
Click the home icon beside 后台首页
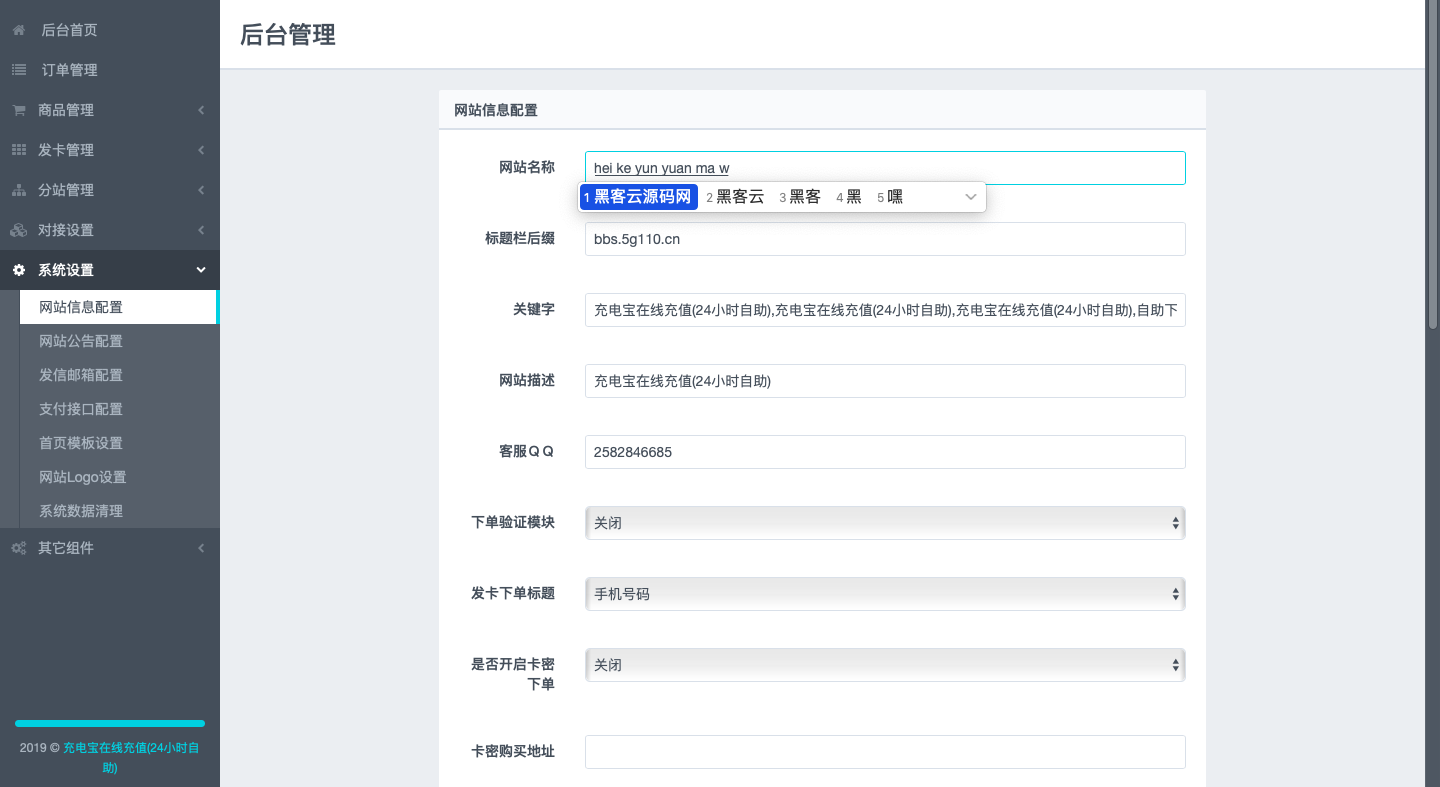click(x=18, y=30)
